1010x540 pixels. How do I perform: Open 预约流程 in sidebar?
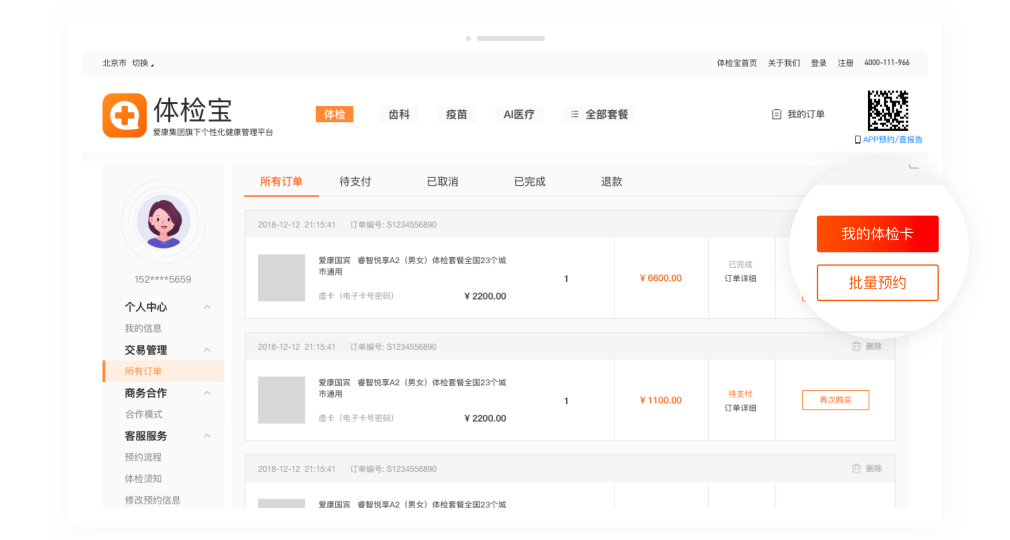point(143,458)
